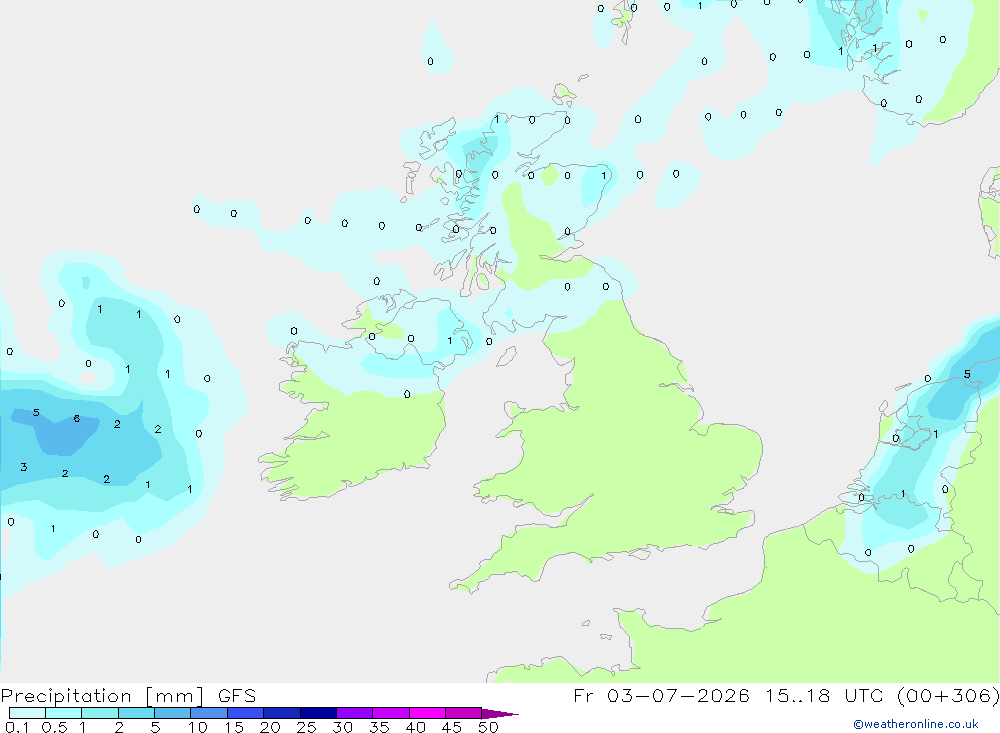
Task: Click the '15' legend scale label
Action: click(x=234, y=727)
